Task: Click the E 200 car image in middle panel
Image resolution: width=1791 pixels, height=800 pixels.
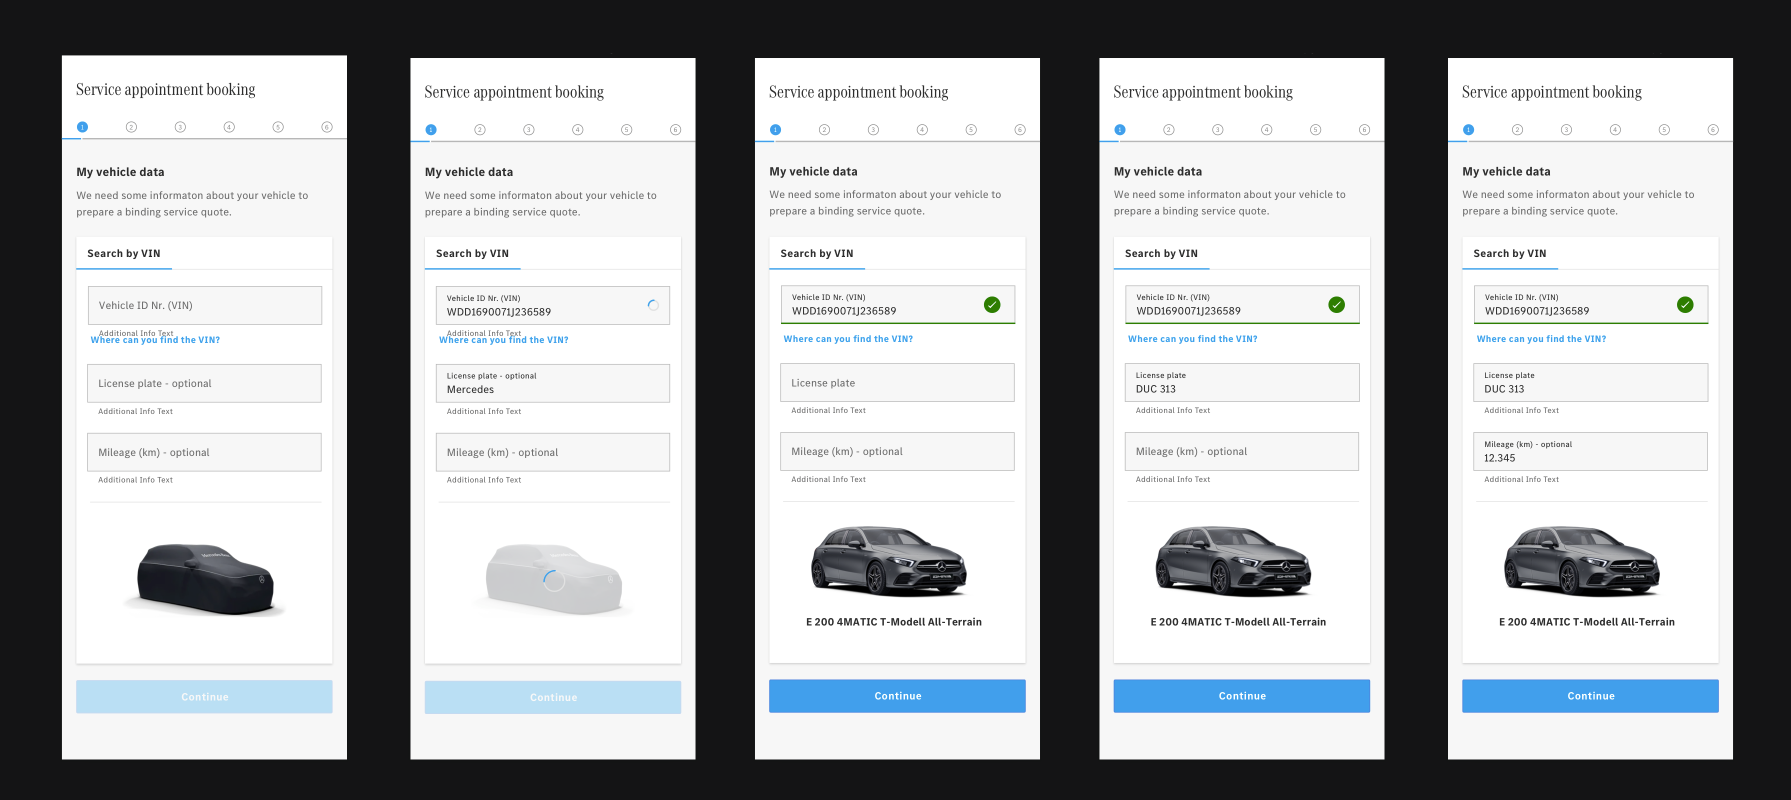Action: pos(889,561)
